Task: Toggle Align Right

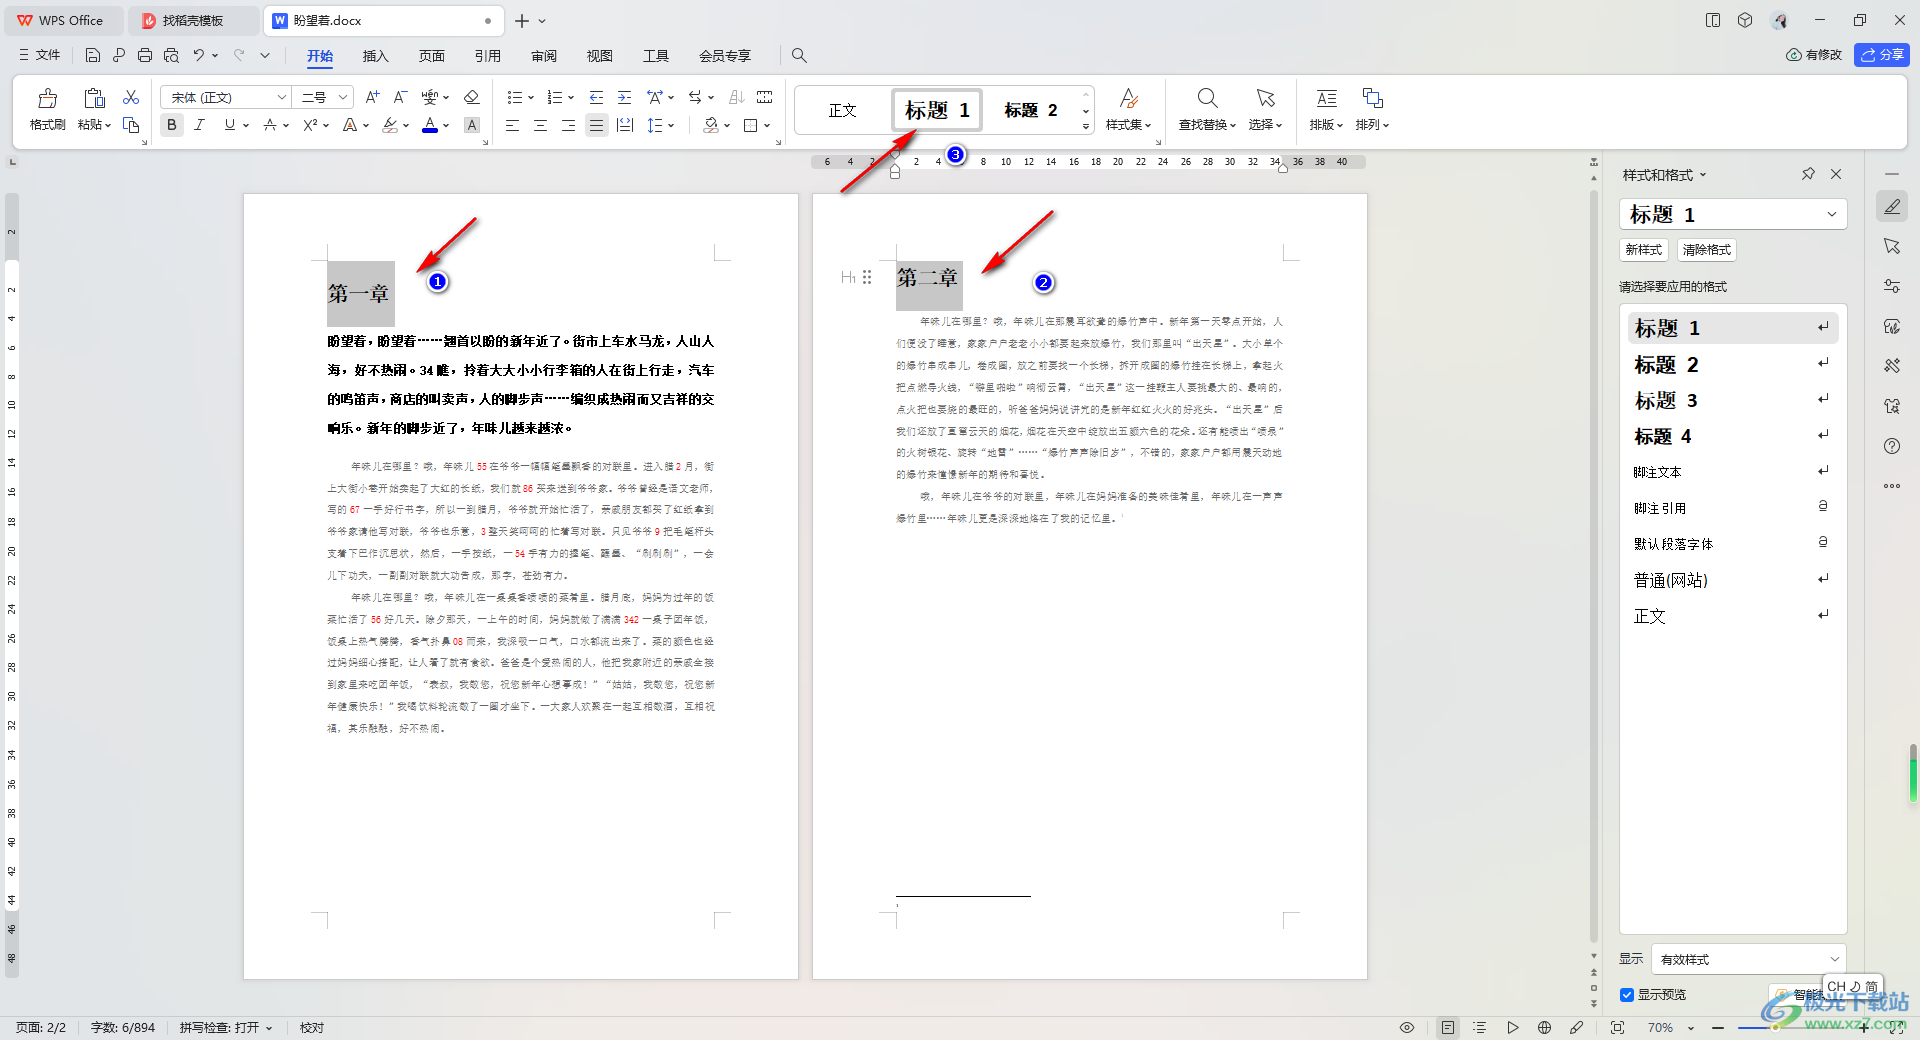Action: coord(568,125)
